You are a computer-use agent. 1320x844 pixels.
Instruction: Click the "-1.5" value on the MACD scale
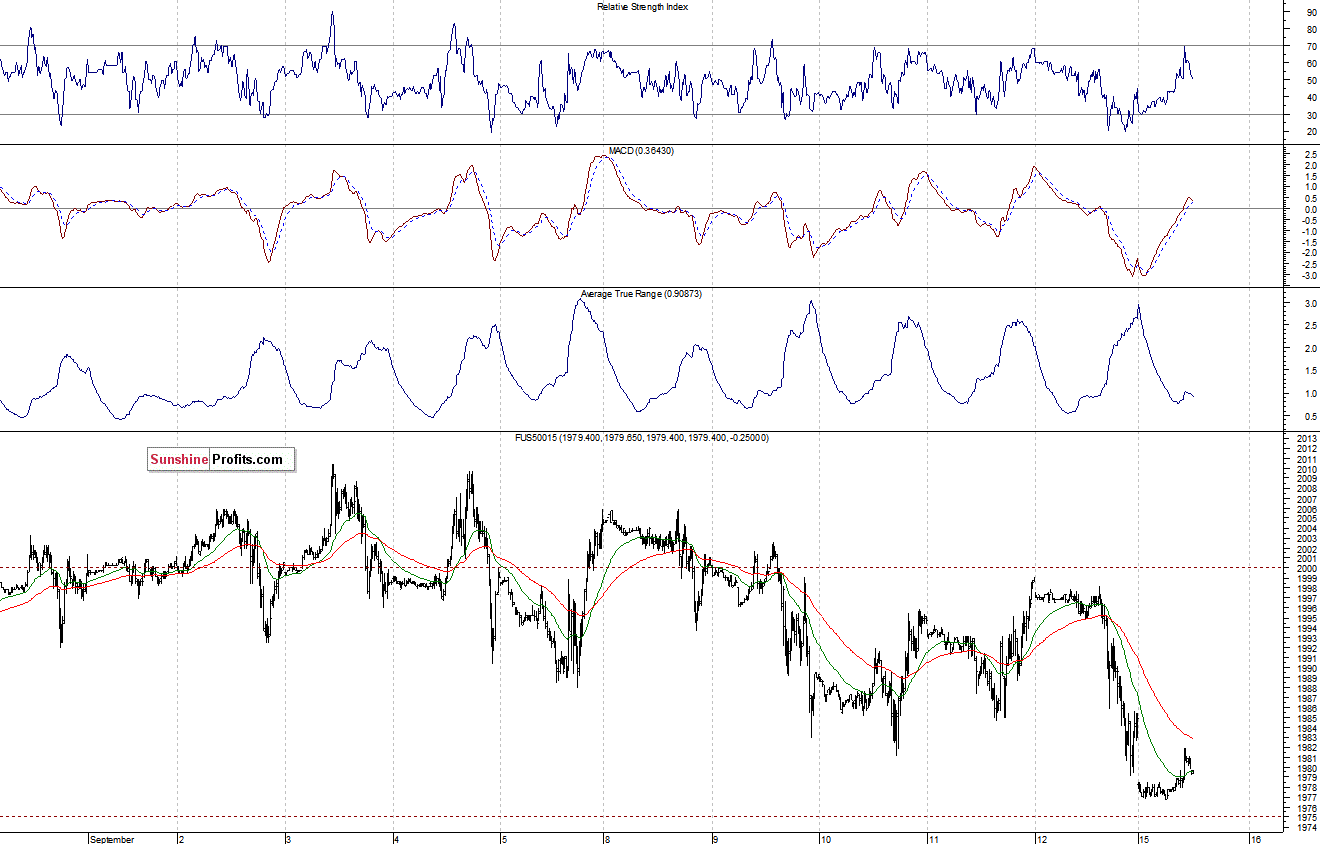pyautogui.click(x=1309, y=243)
